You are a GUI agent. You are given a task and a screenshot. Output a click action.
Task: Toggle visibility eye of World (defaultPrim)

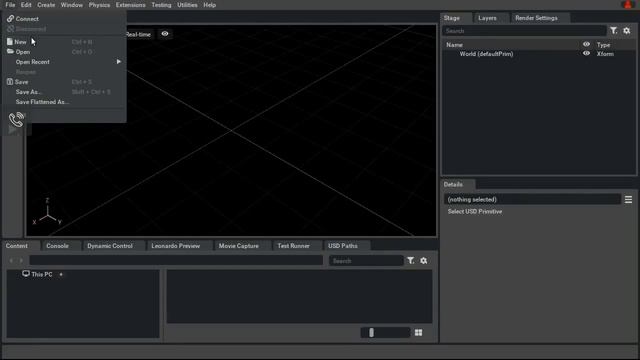click(586, 53)
